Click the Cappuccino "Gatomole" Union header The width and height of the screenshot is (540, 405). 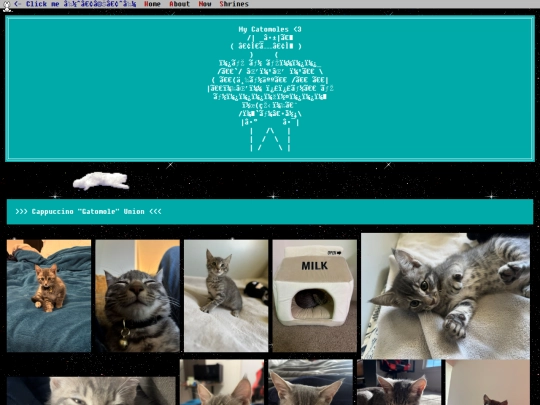click(x=270, y=211)
